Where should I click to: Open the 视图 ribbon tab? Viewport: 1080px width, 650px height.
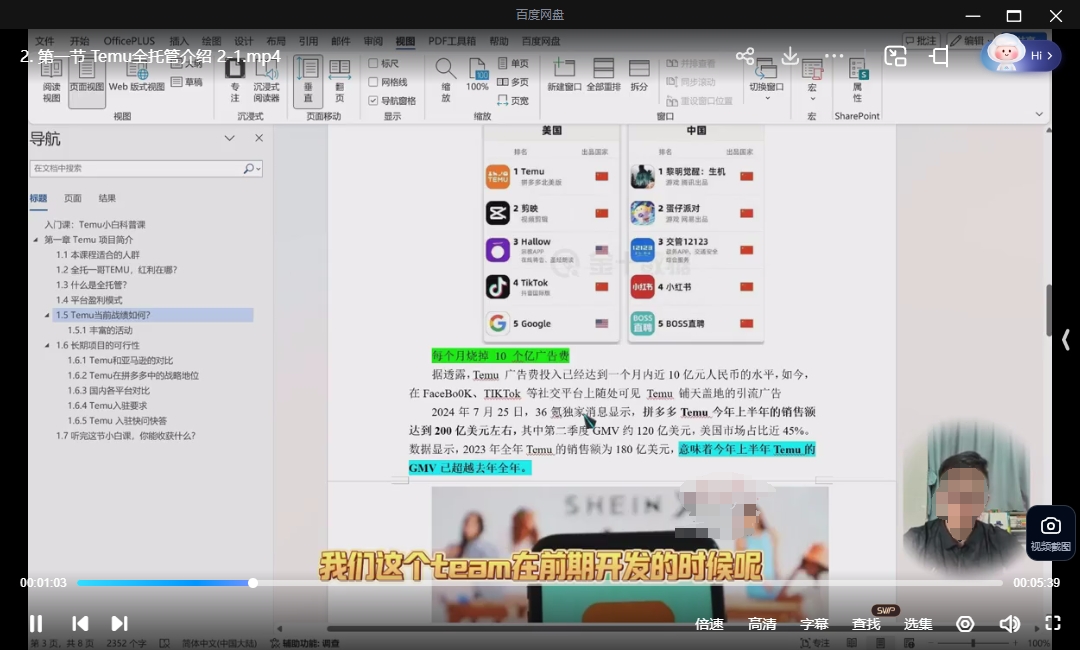pyautogui.click(x=405, y=41)
